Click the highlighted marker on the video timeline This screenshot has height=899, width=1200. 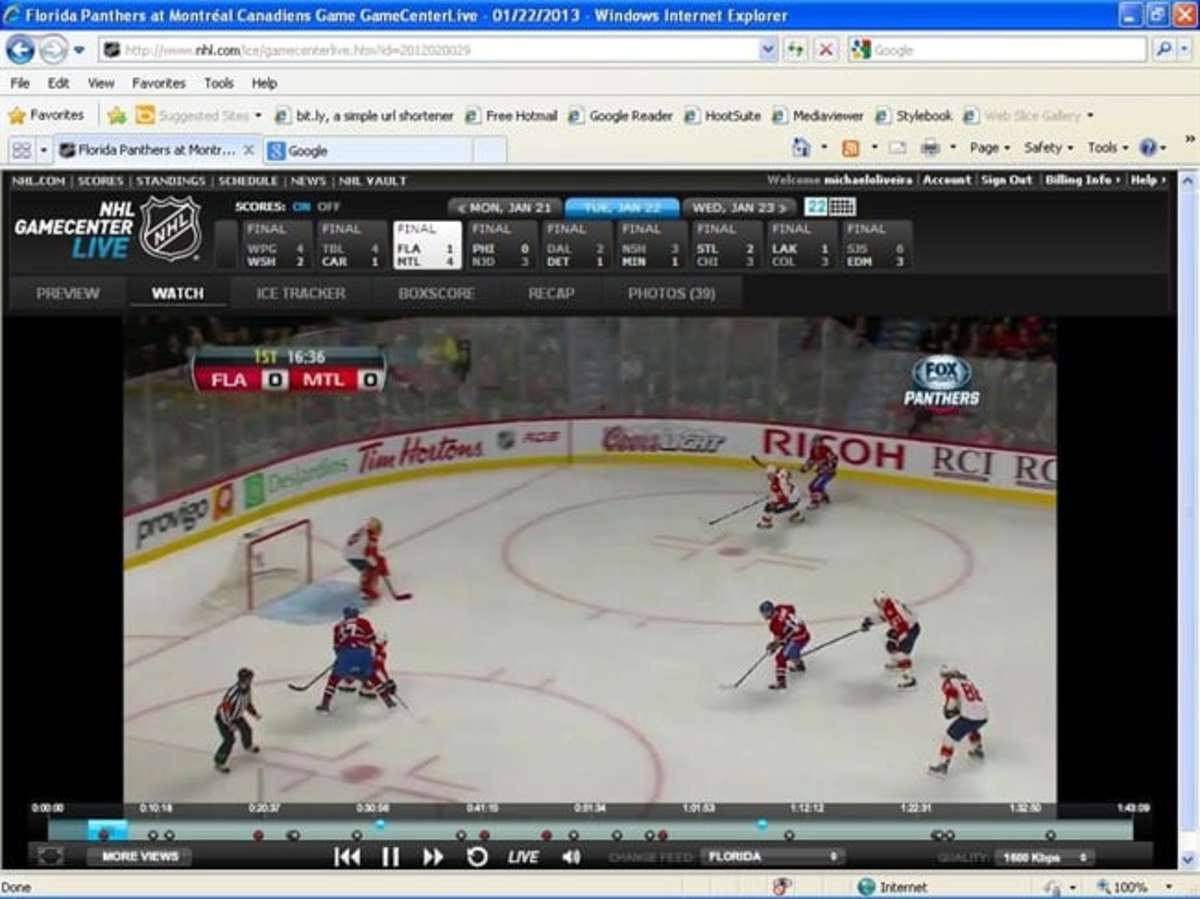pos(107,830)
